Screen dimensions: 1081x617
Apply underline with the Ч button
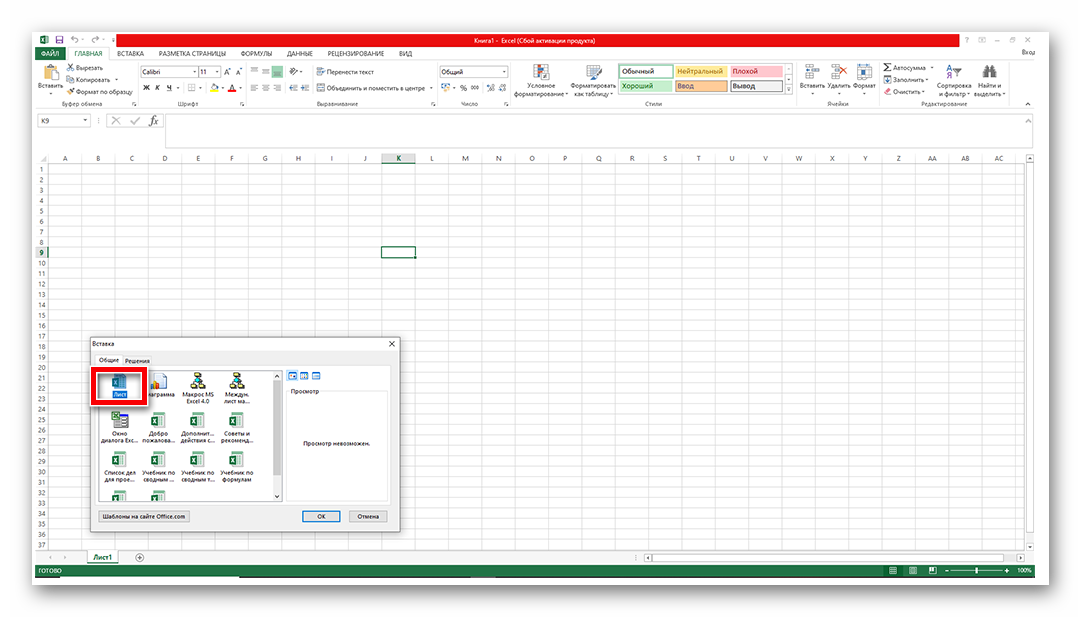pos(169,88)
